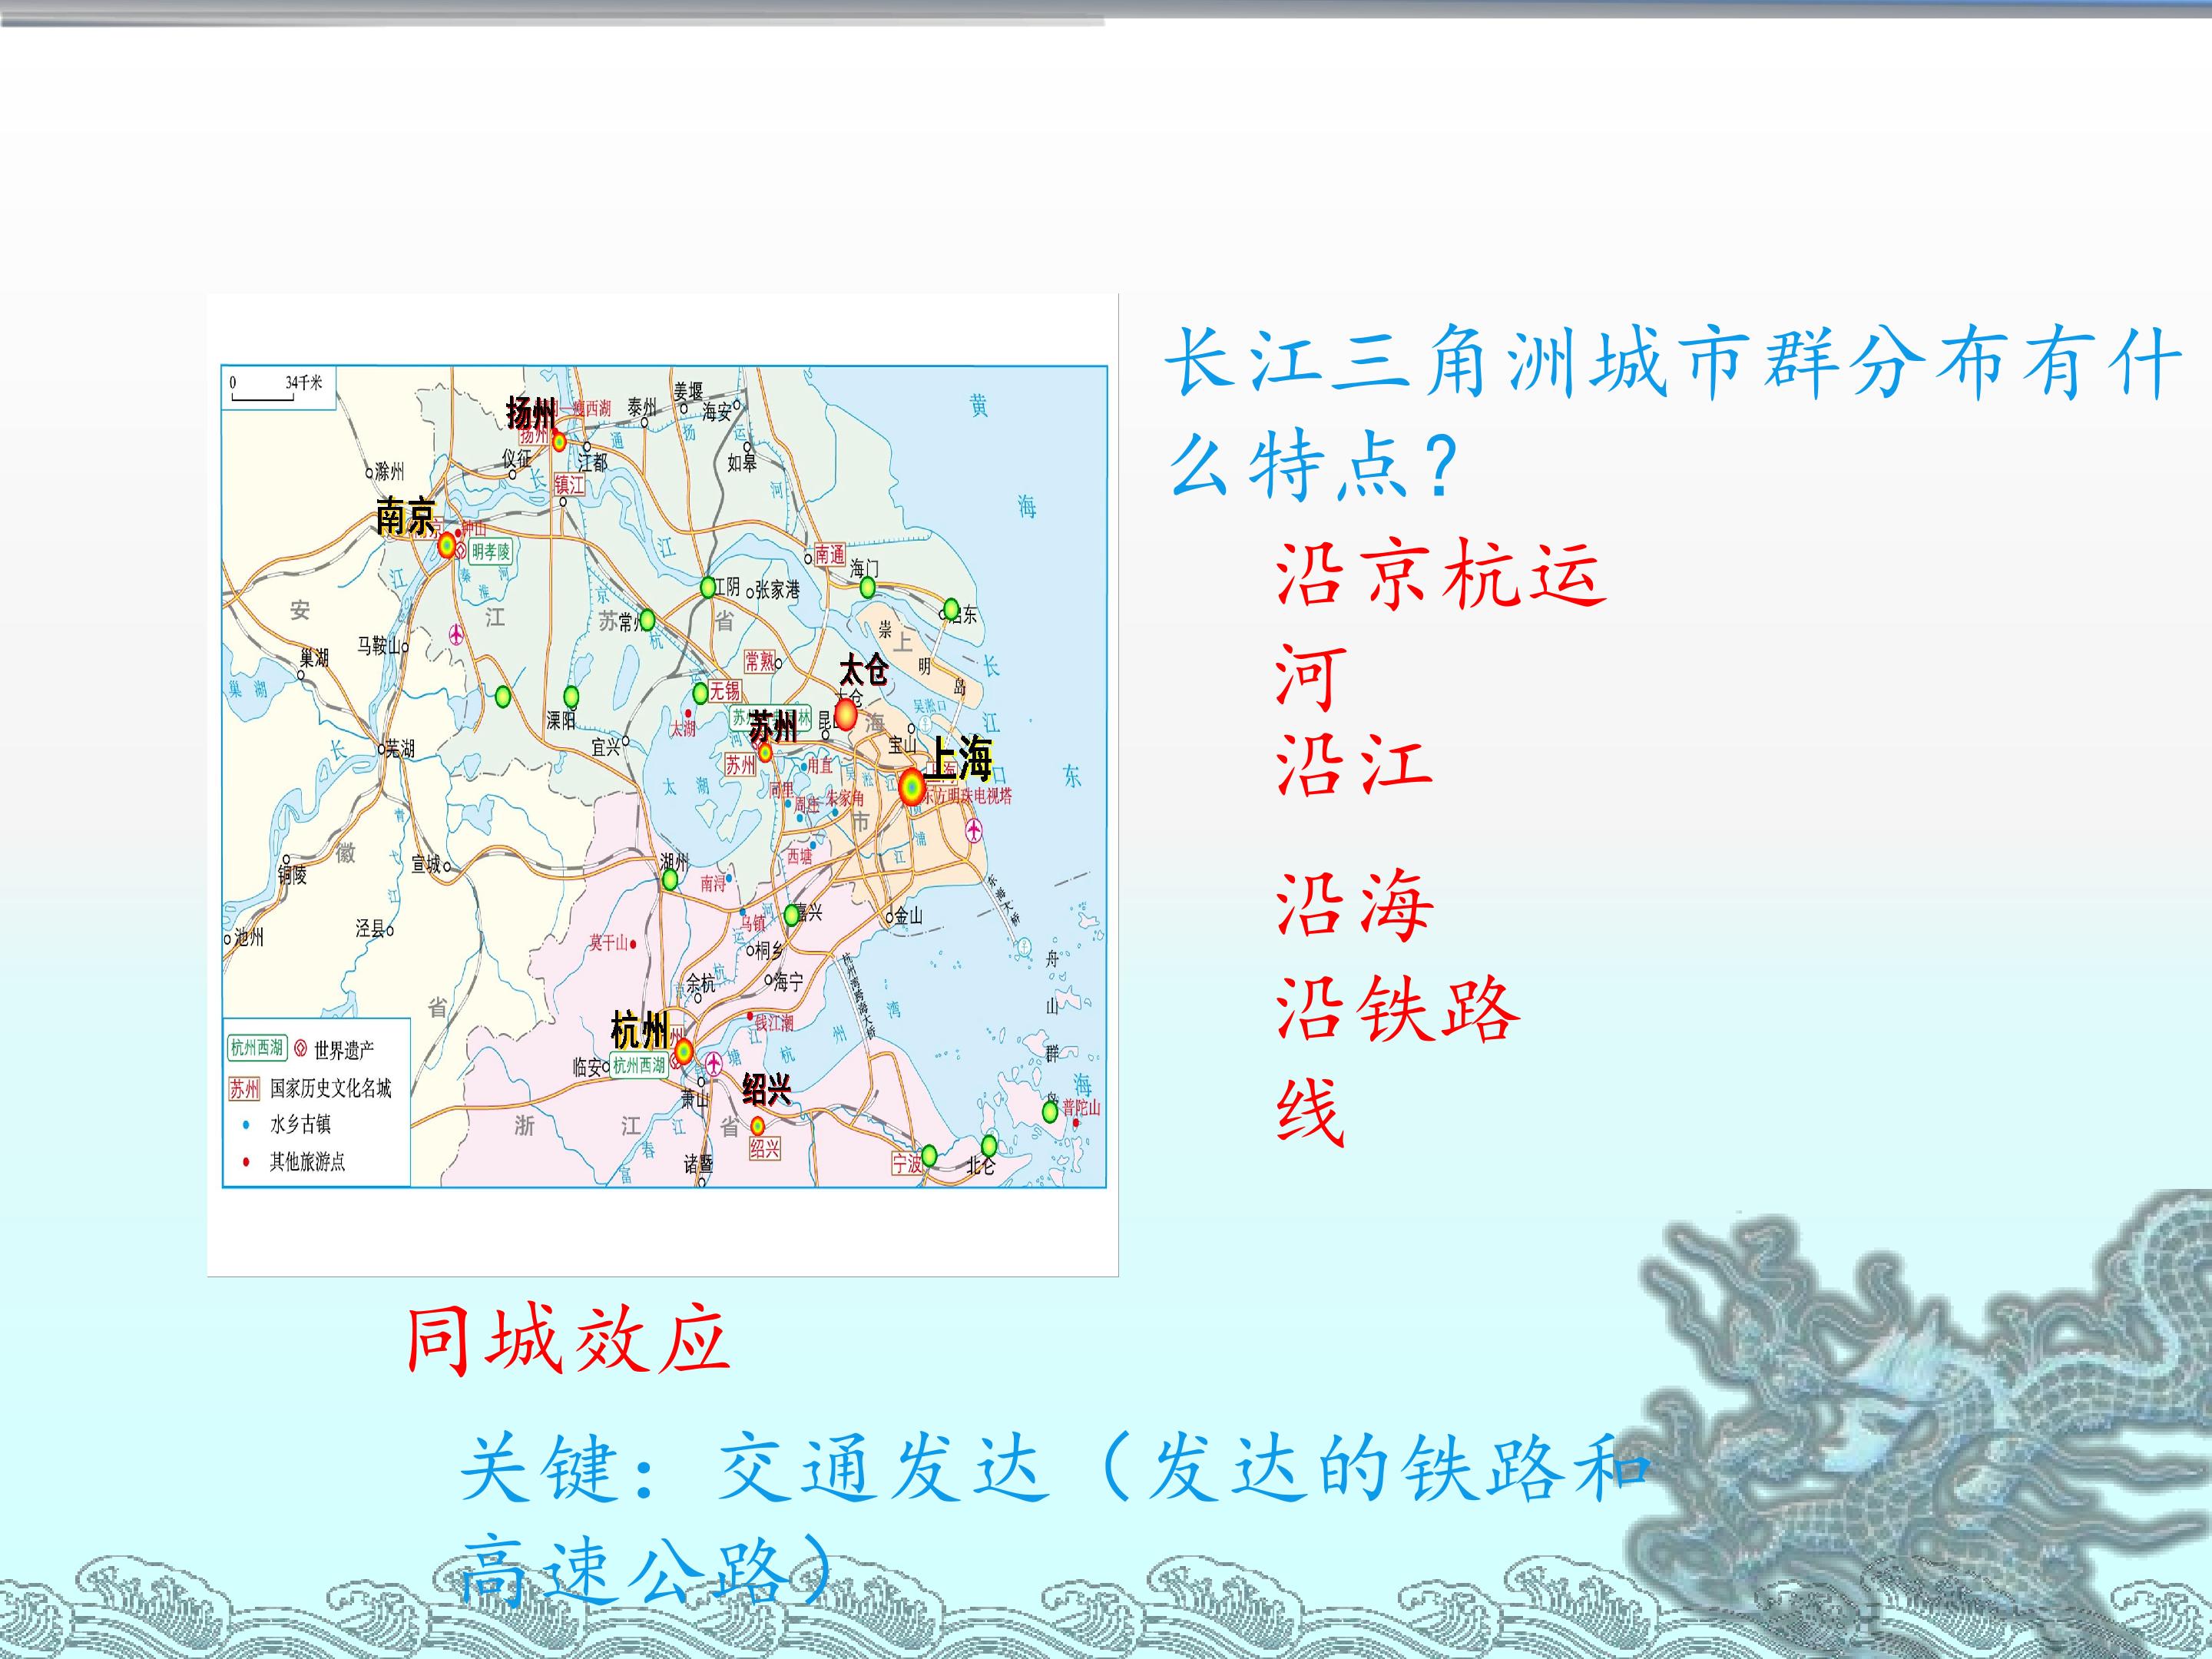This screenshot has height=1659, width=2212.
Task: Click the 沿海 red text
Action: (x=1354, y=905)
